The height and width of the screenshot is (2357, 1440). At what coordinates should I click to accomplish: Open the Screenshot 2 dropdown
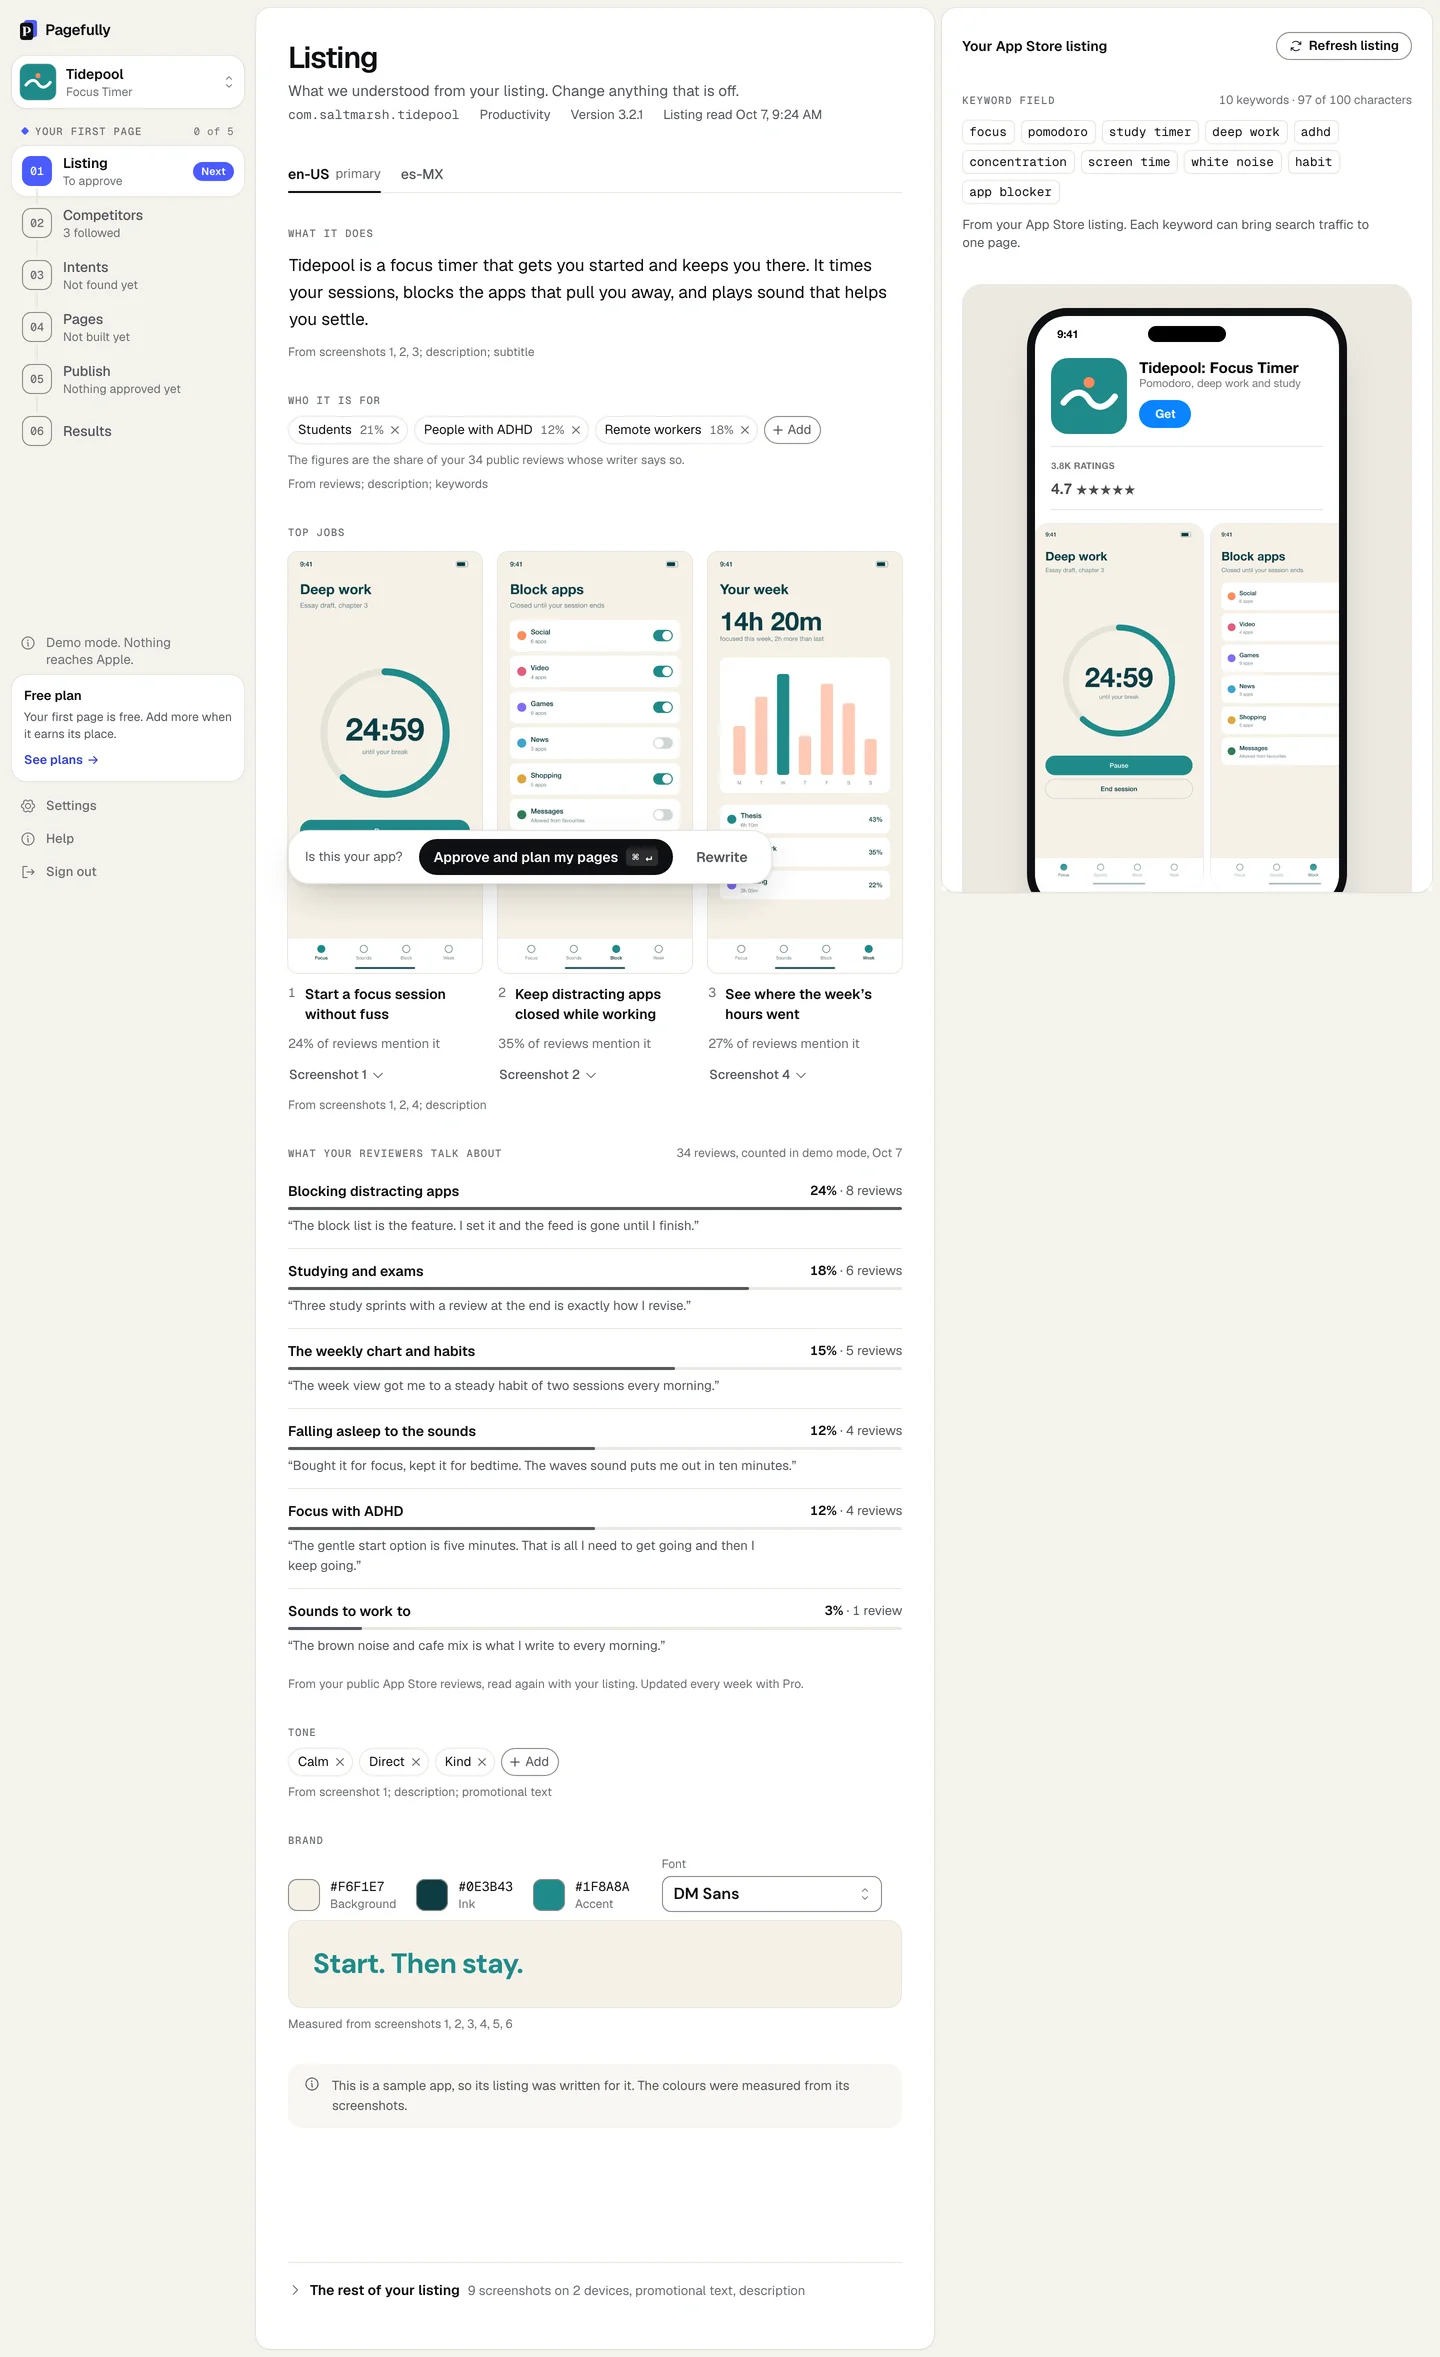(547, 1075)
